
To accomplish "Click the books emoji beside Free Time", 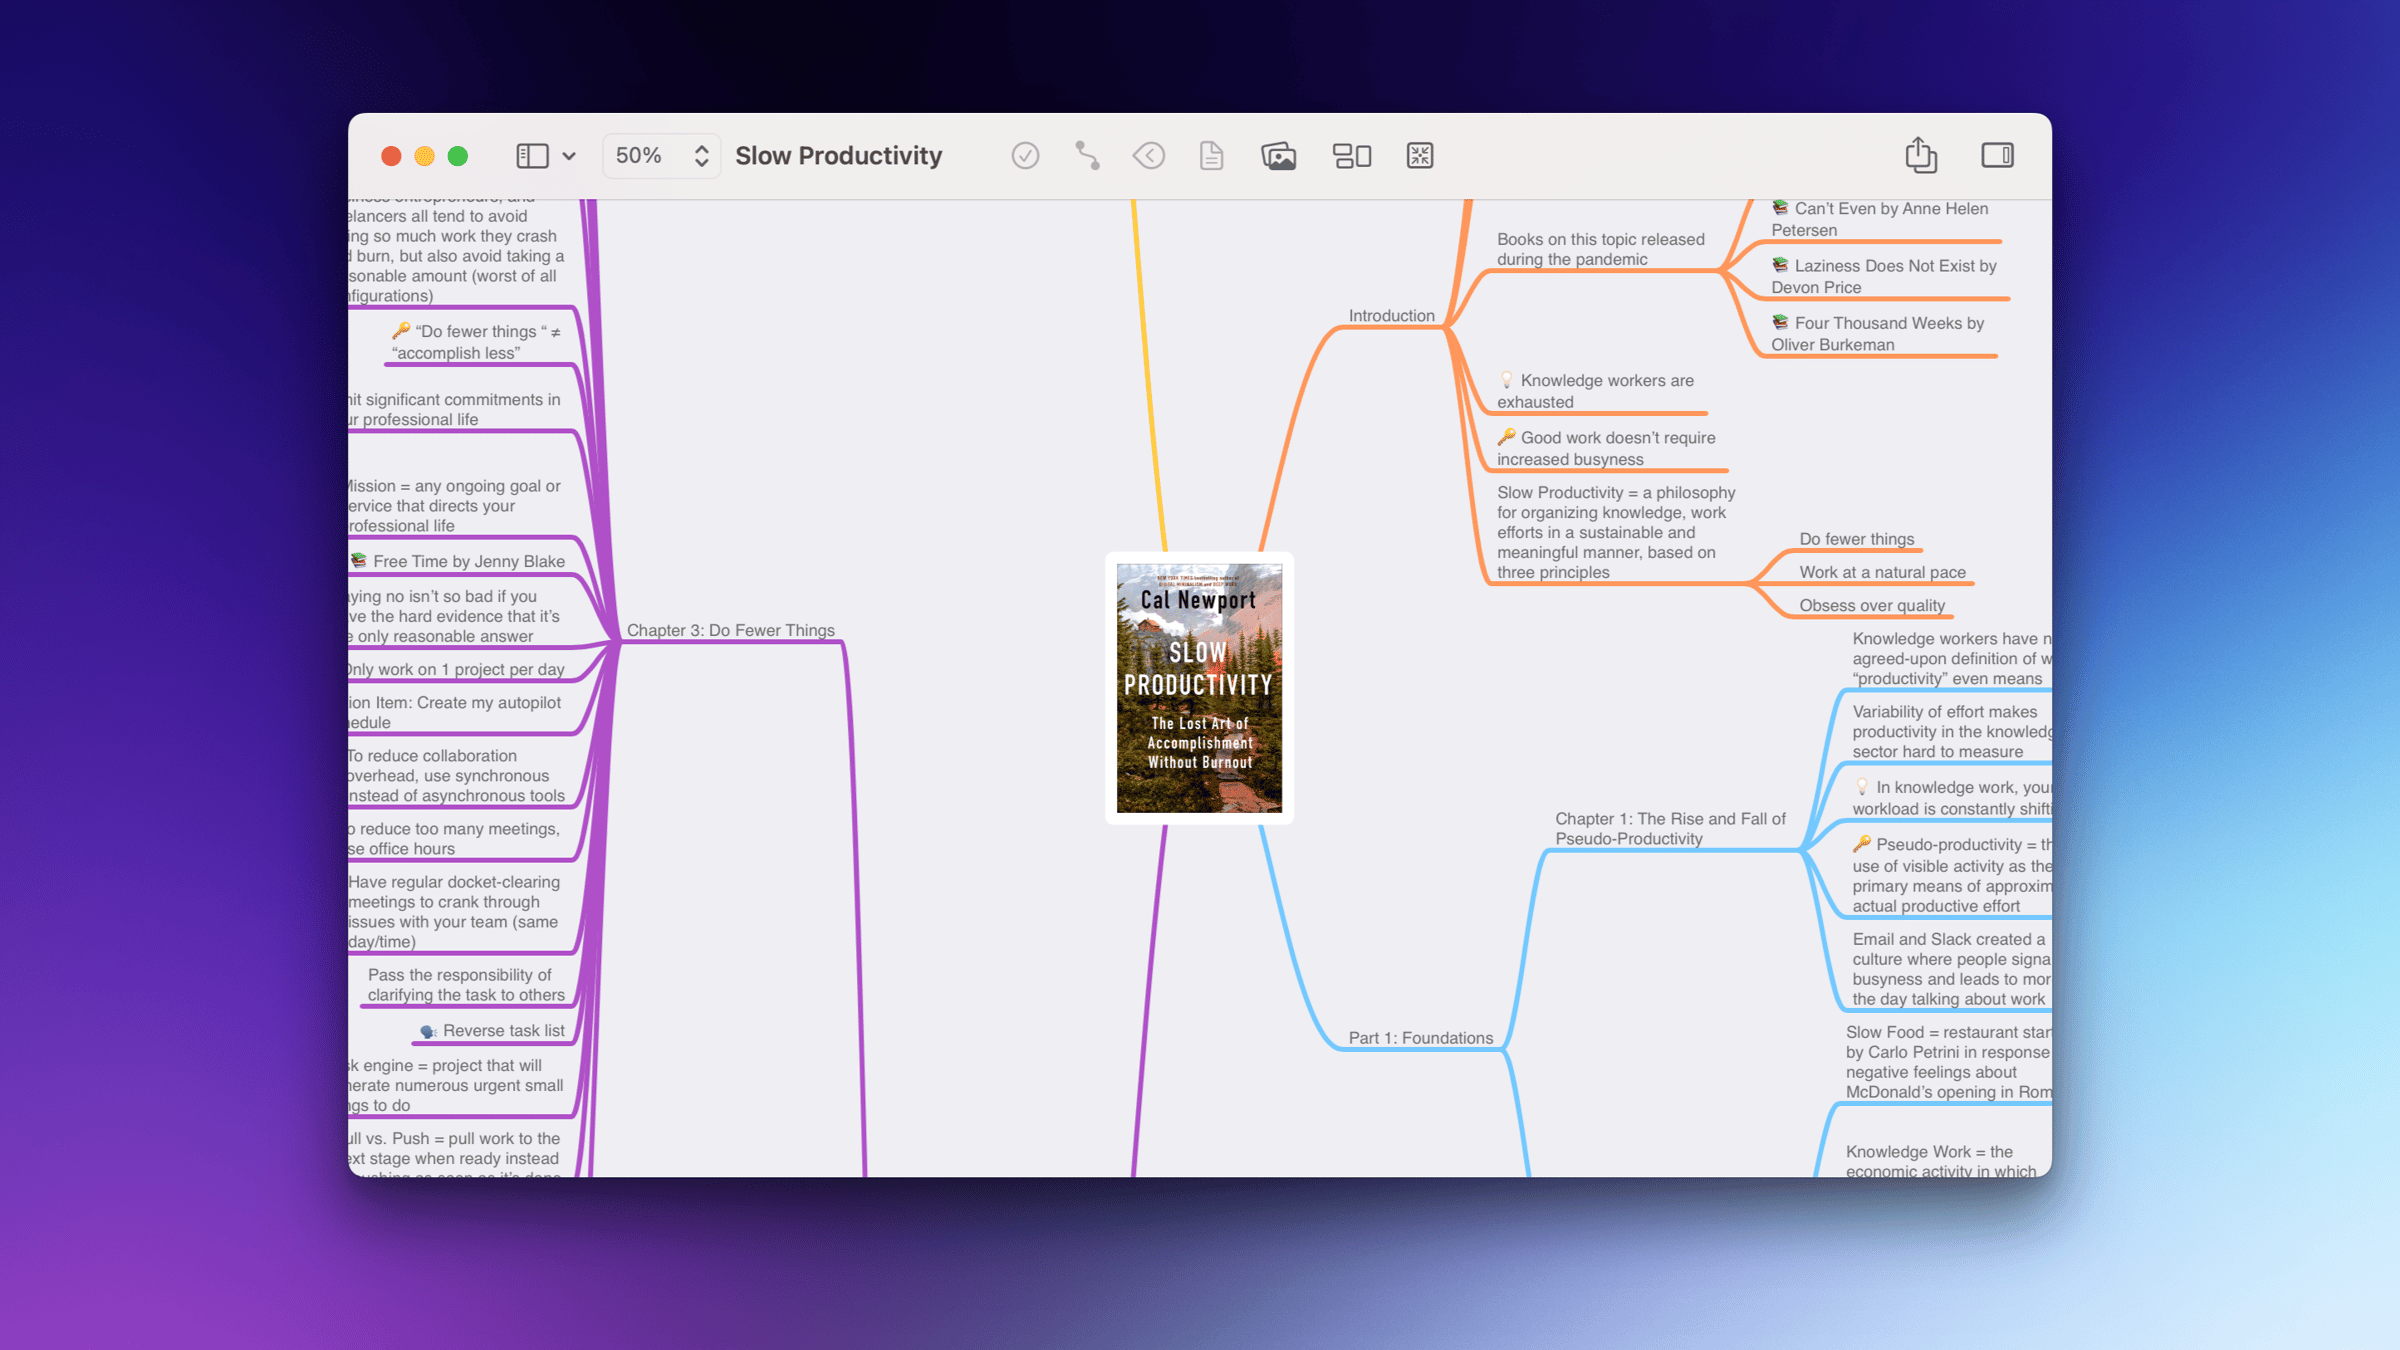I will pos(359,561).
